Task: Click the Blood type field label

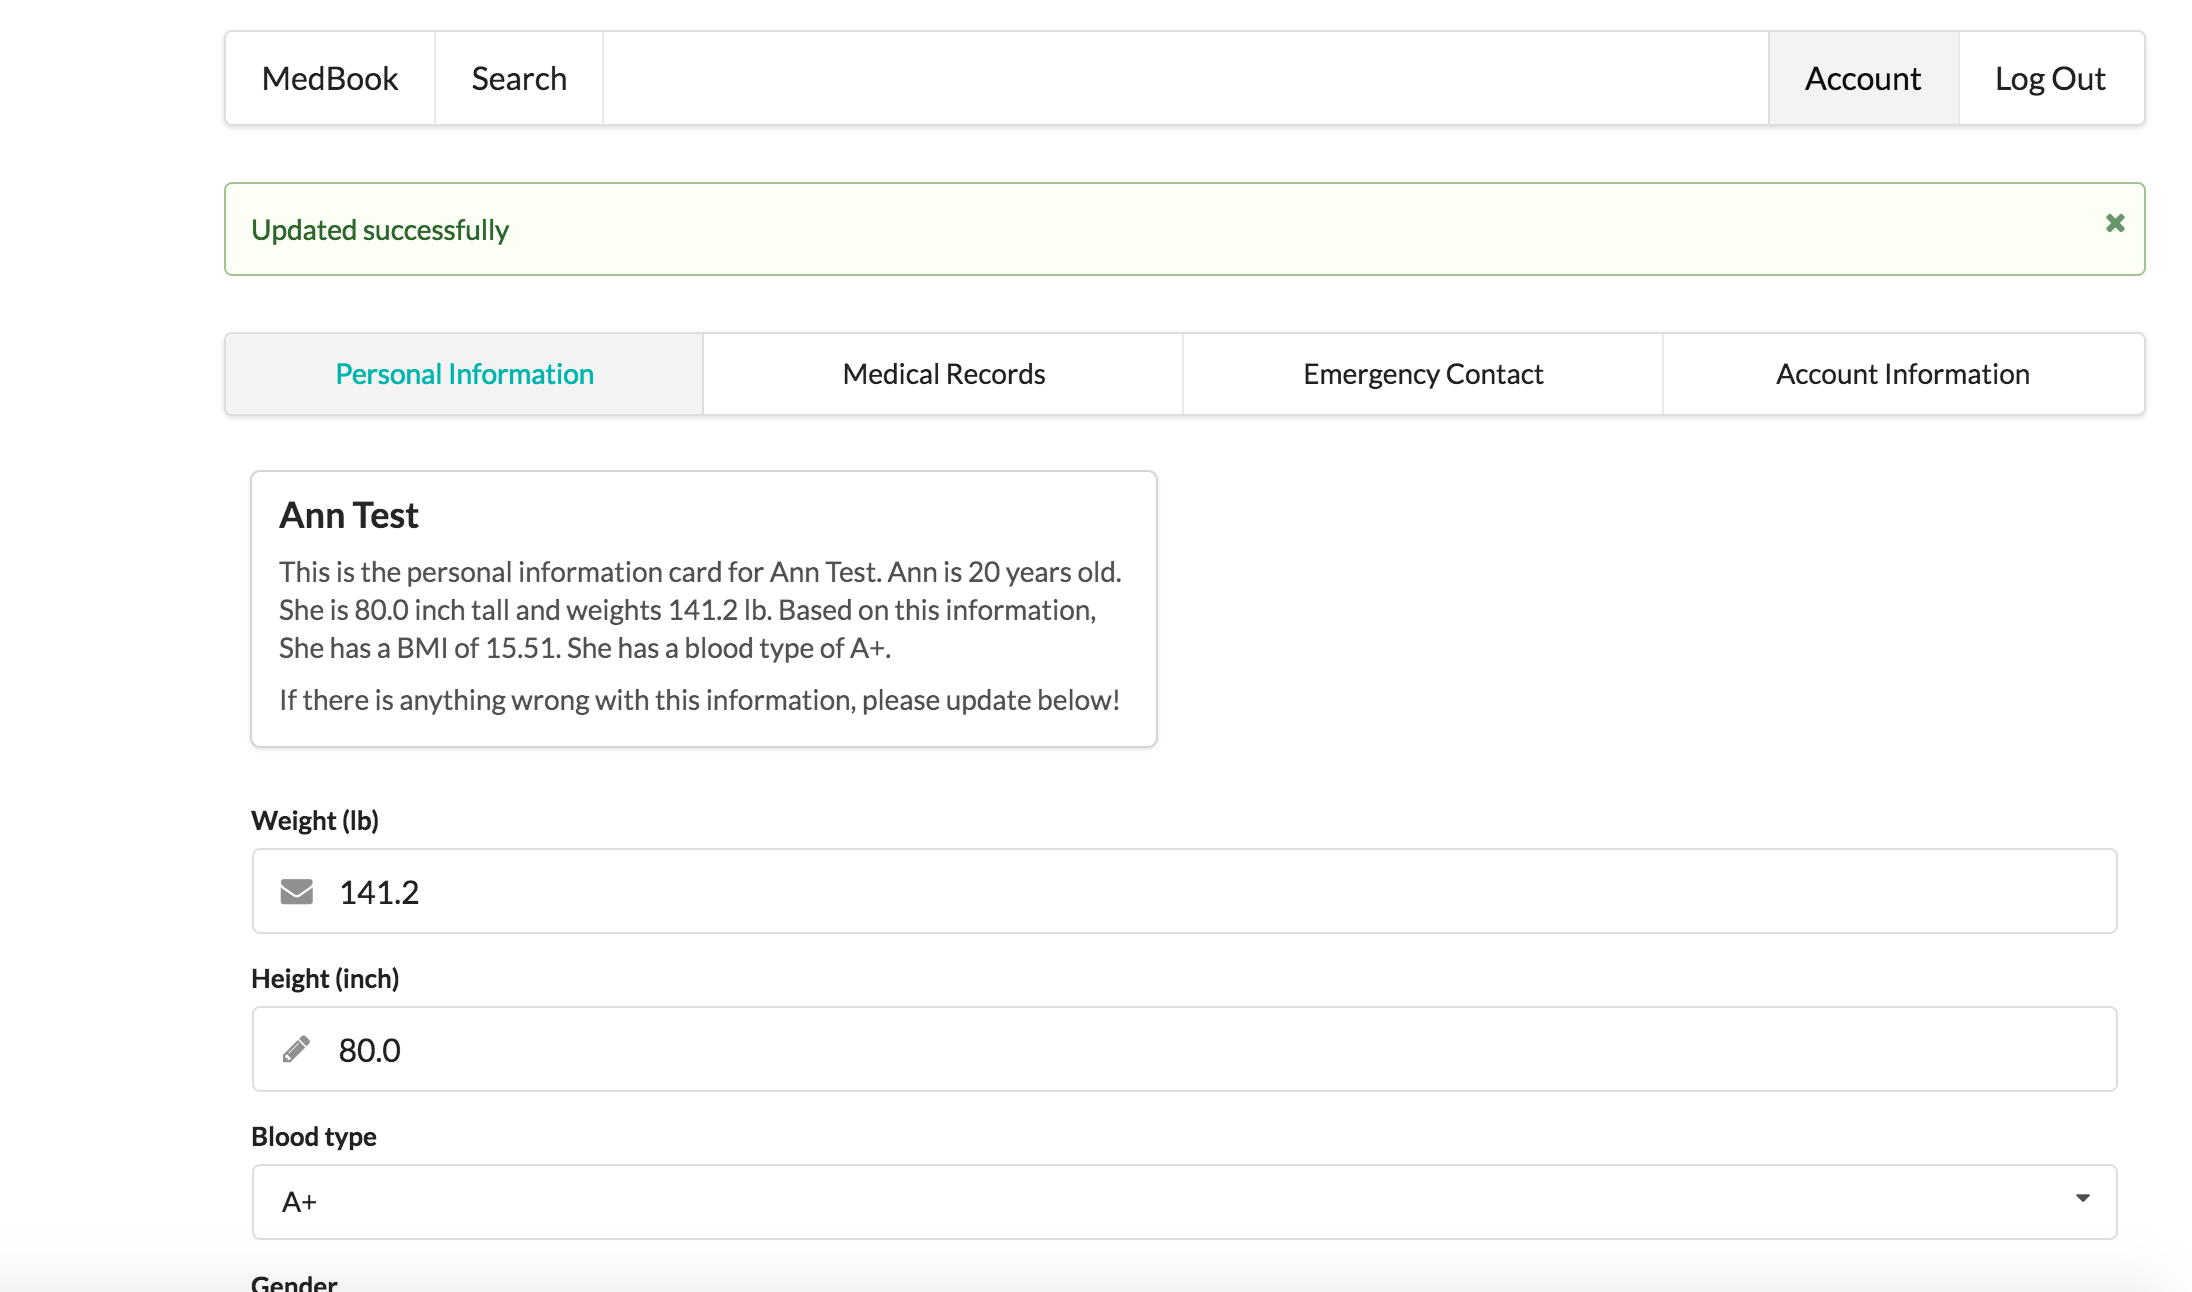Action: pos(314,1137)
